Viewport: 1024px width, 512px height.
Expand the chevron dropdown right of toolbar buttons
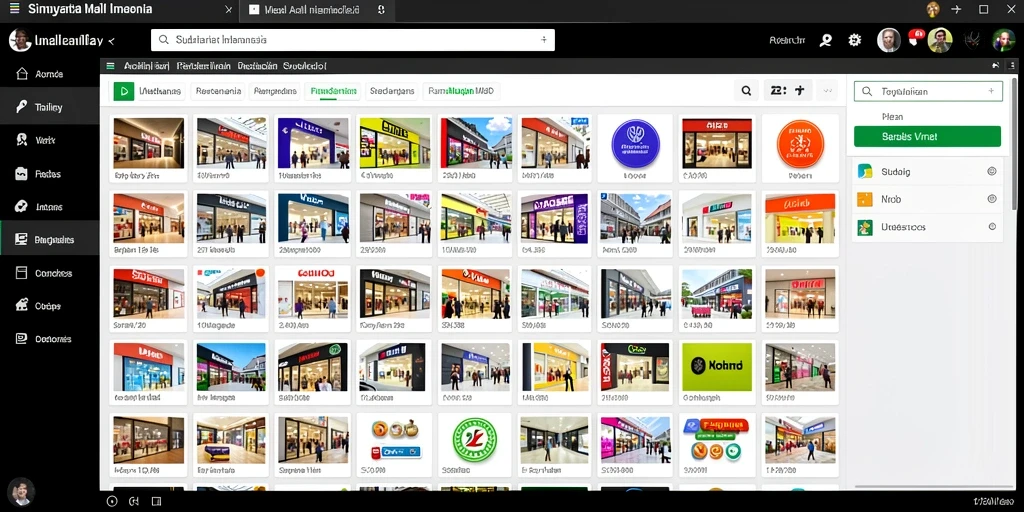click(x=827, y=91)
